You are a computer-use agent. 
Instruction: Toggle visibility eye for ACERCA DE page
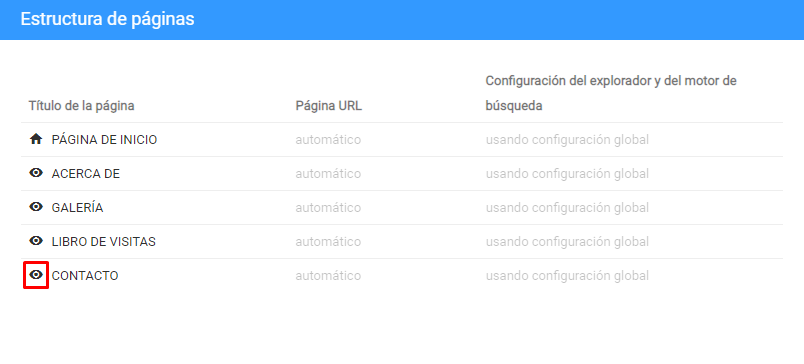click(x=36, y=173)
